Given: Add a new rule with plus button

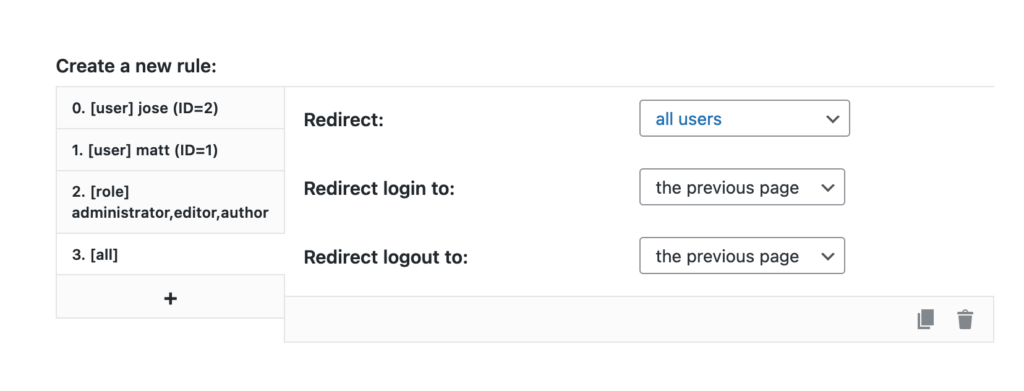Looking at the screenshot, I should (x=170, y=297).
